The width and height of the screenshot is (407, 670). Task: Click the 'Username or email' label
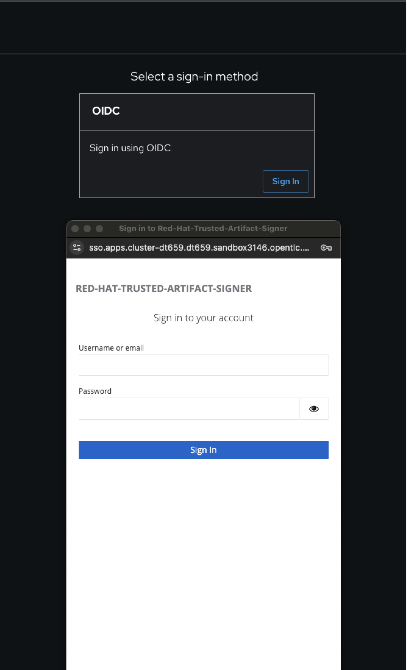pyautogui.click(x=111, y=348)
